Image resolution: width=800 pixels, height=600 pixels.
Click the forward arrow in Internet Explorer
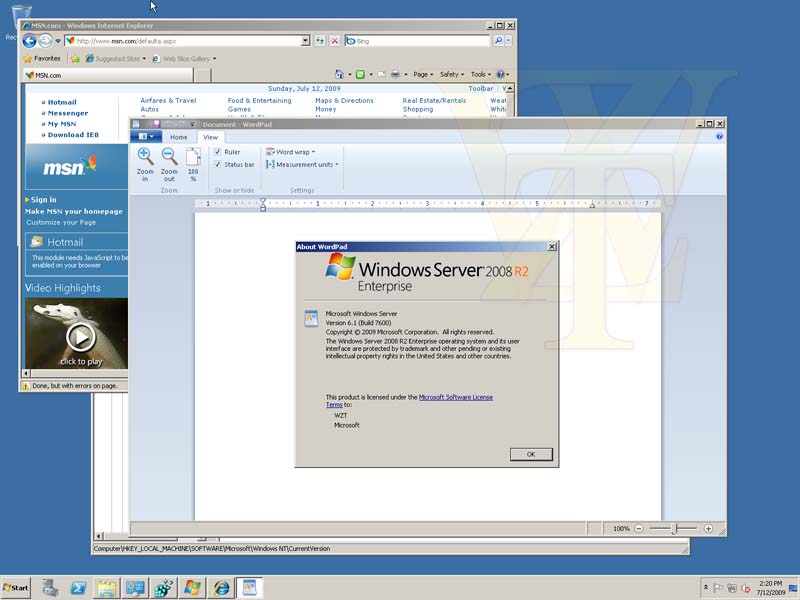coord(45,41)
